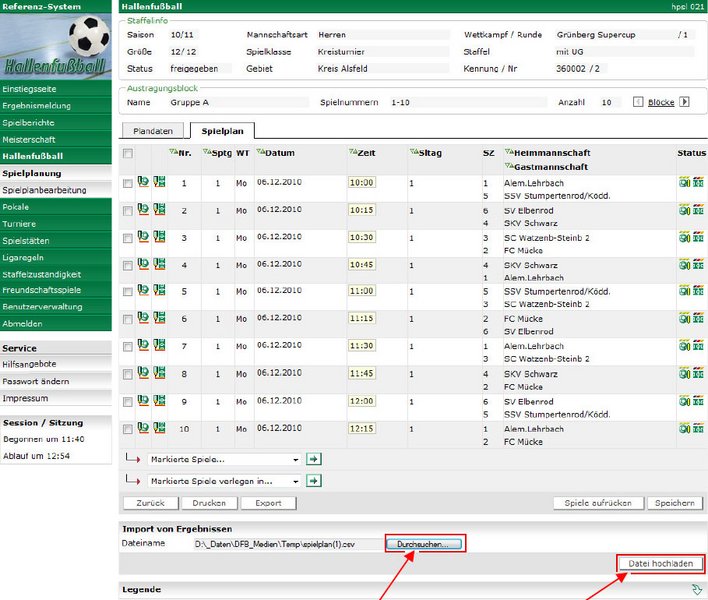Sort the table by Datum column icon

tap(260, 152)
